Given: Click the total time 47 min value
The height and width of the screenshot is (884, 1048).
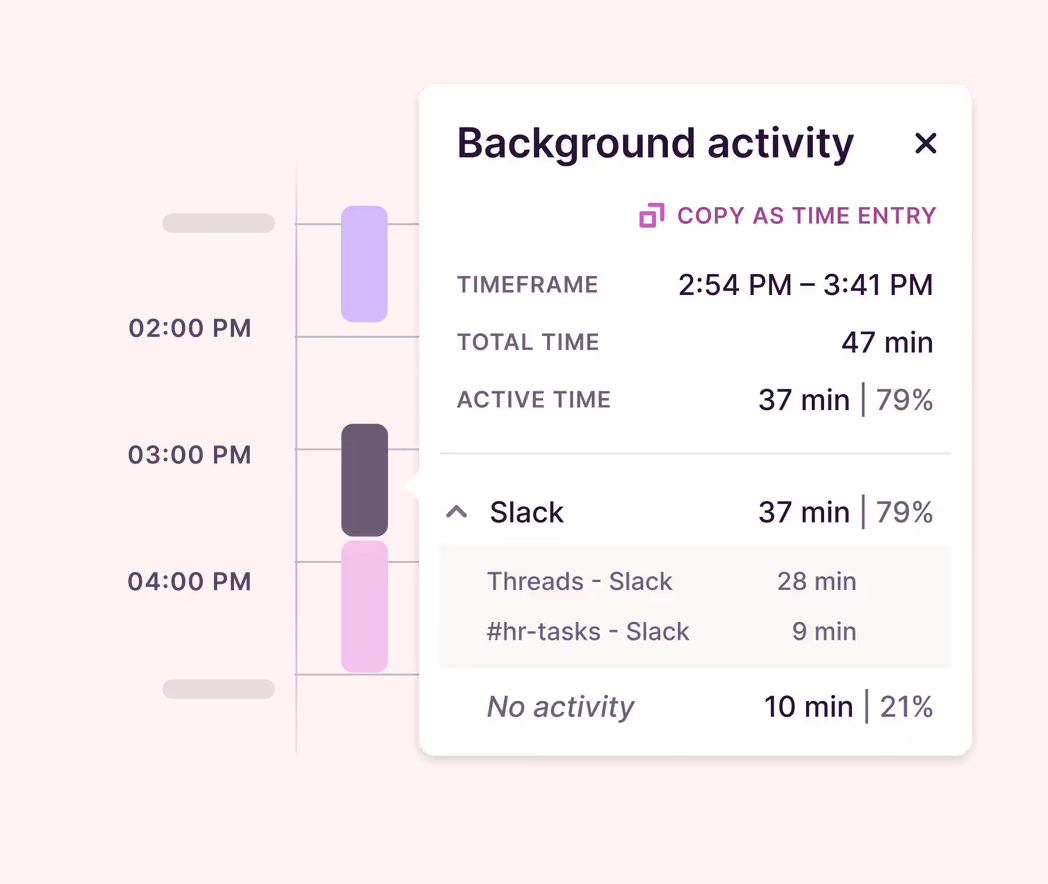Looking at the screenshot, I should pos(887,342).
